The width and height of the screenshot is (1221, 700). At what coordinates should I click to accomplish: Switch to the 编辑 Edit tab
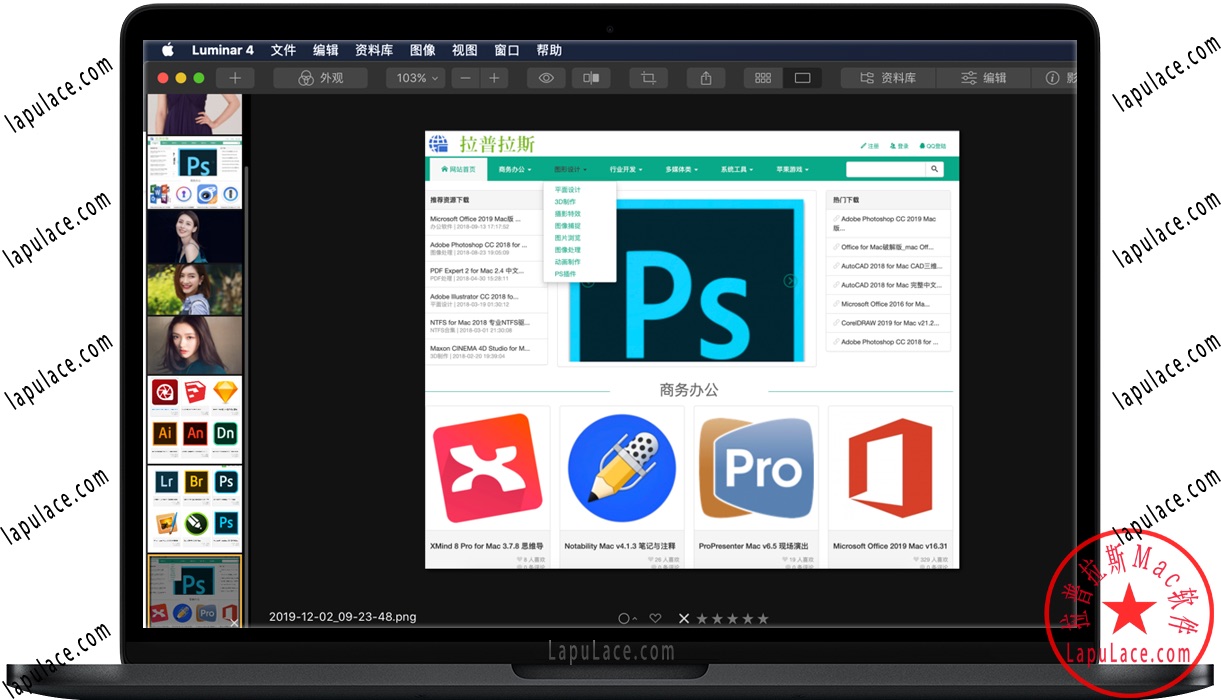pos(983,77)
